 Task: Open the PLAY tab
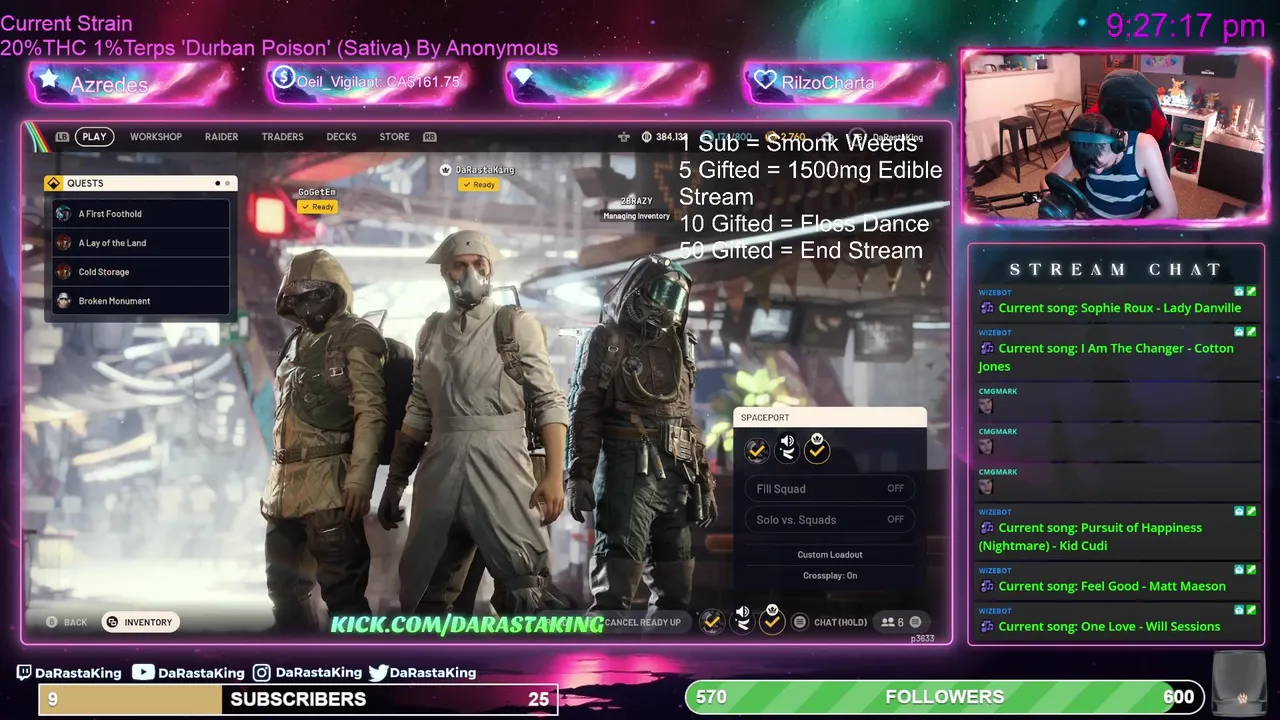(x=94, y=137)
